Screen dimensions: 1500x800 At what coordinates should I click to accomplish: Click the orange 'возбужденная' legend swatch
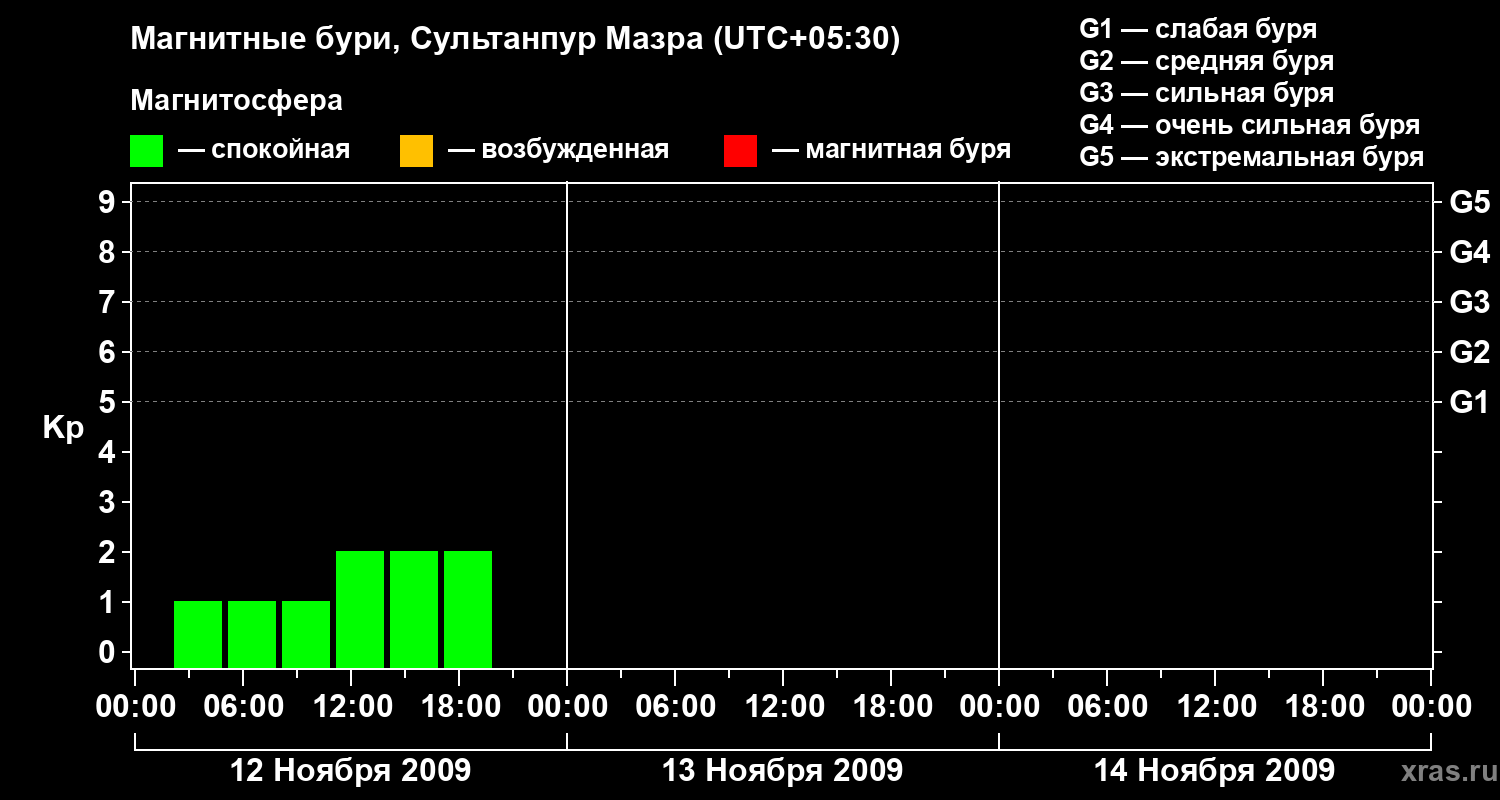coord(416,151)
